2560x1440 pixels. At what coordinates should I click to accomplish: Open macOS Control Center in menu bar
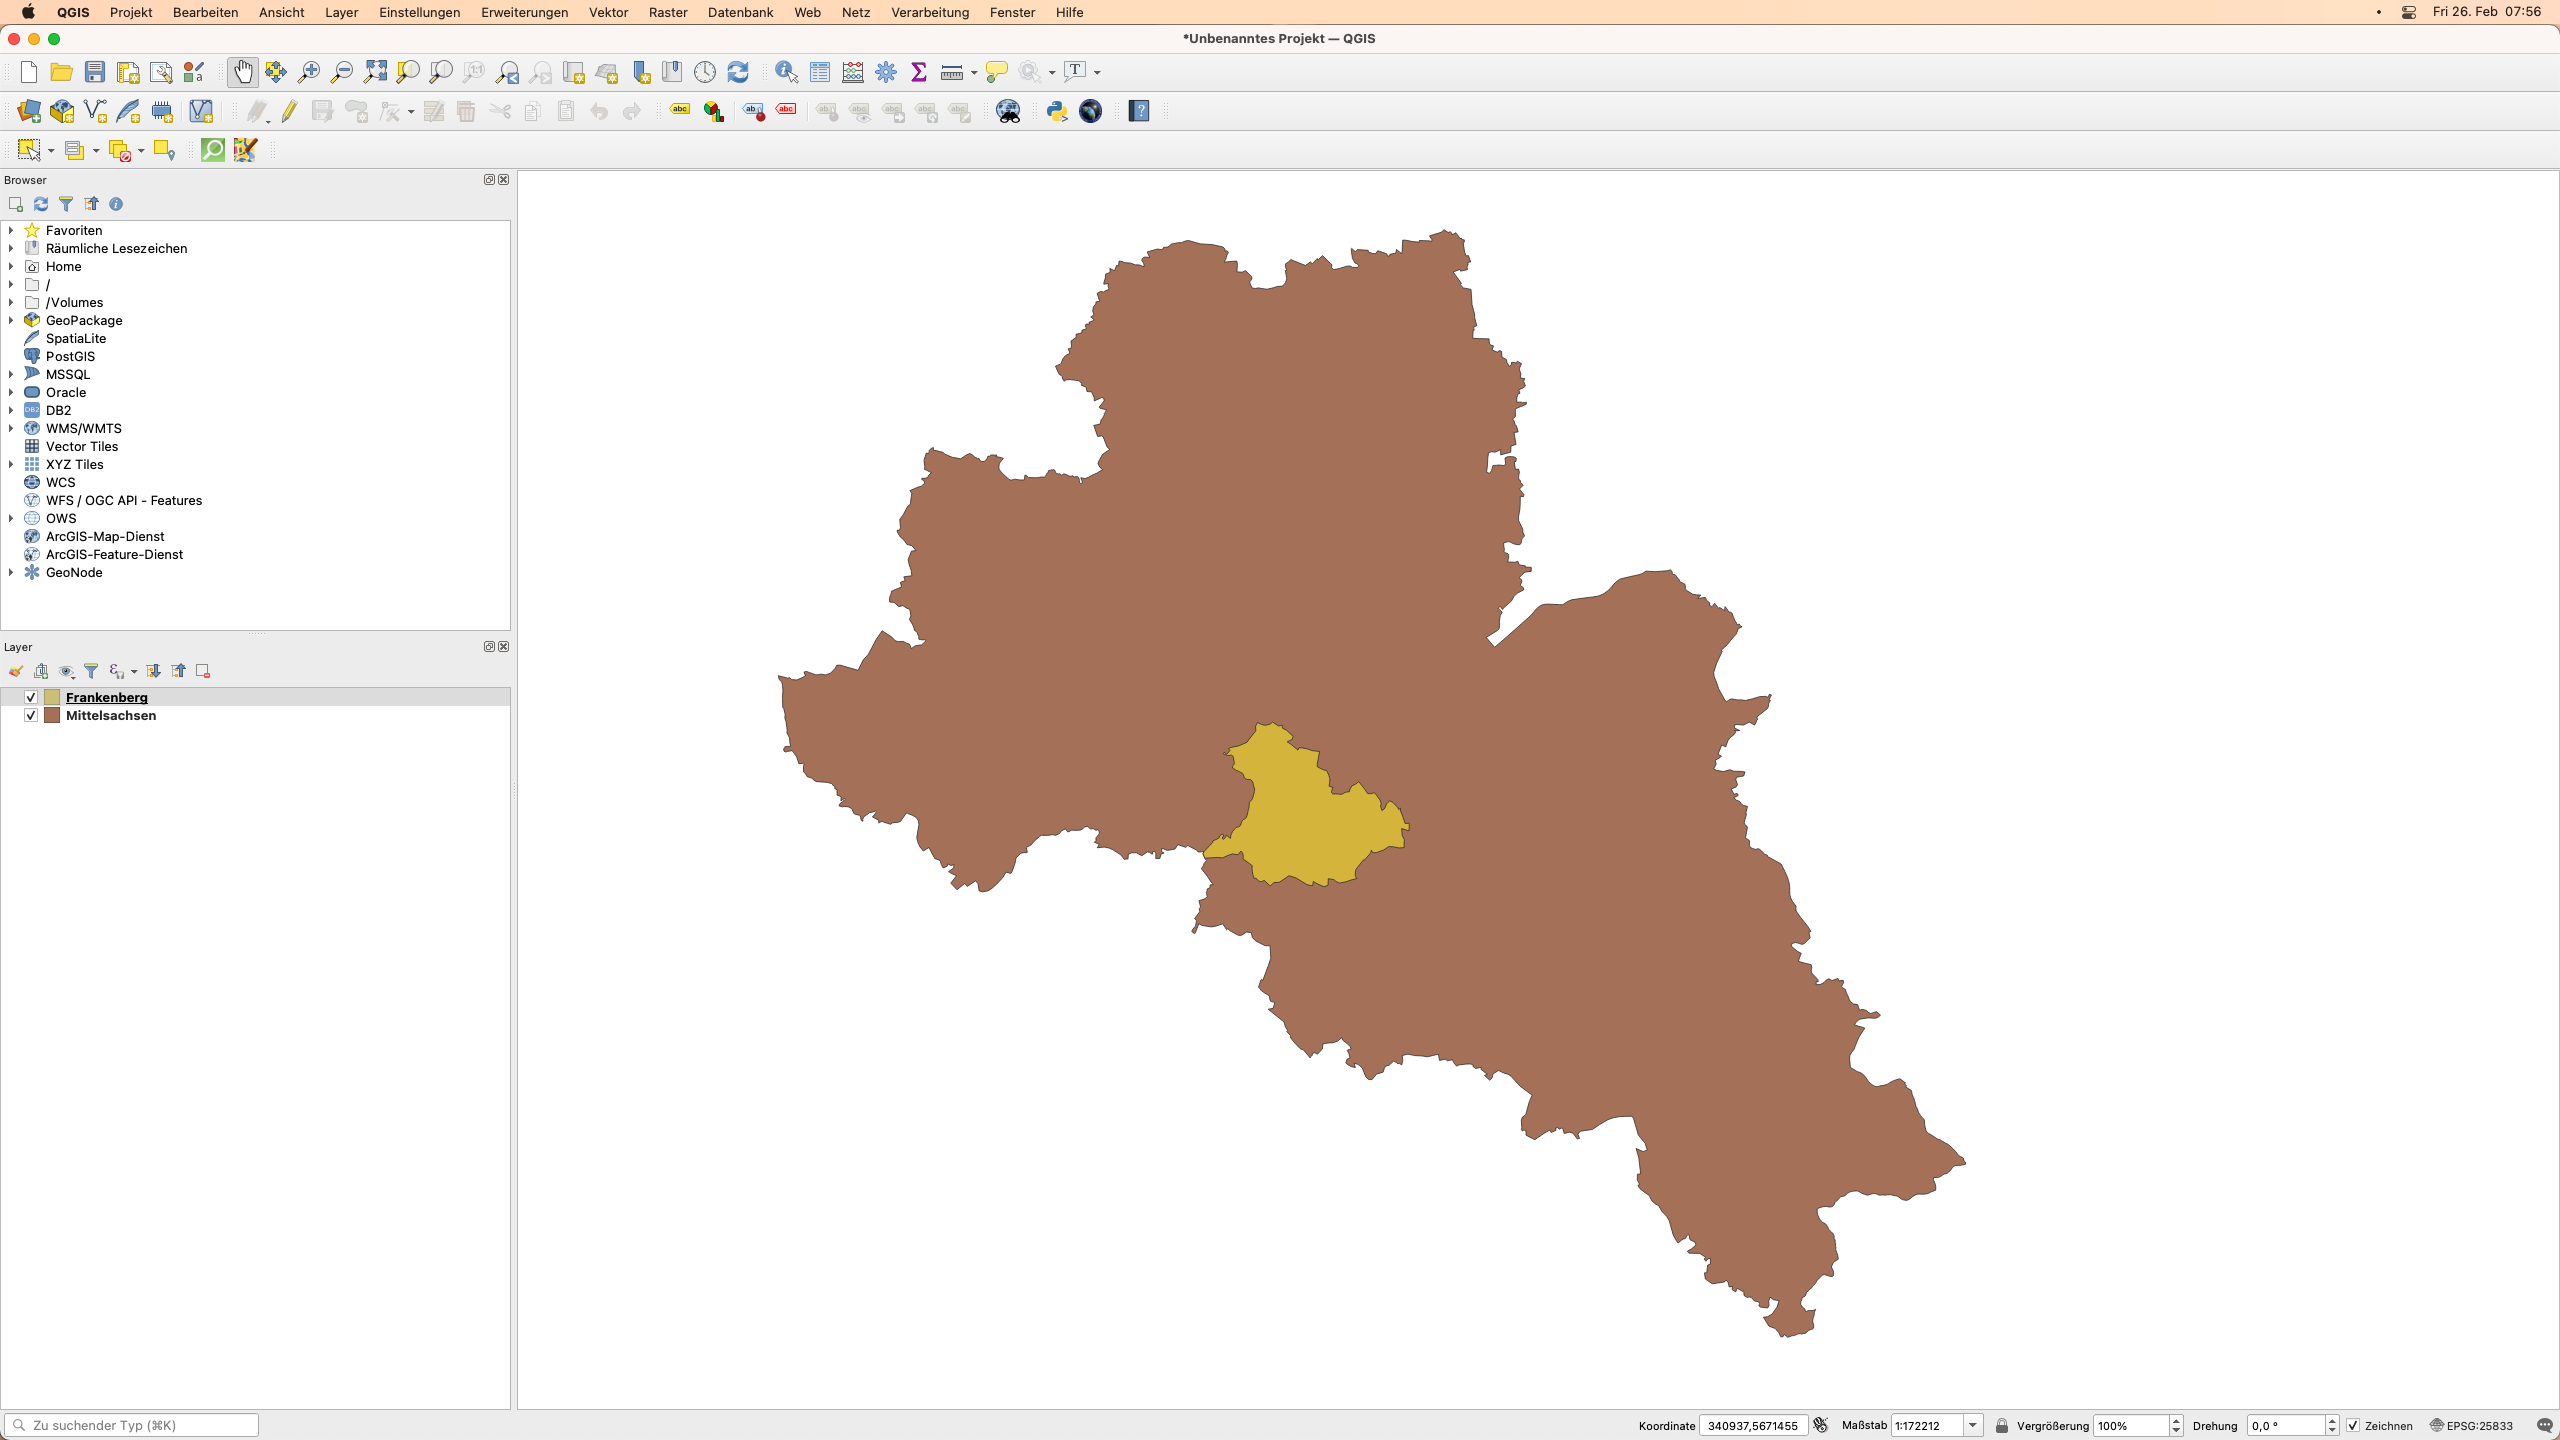(2409, 12)
